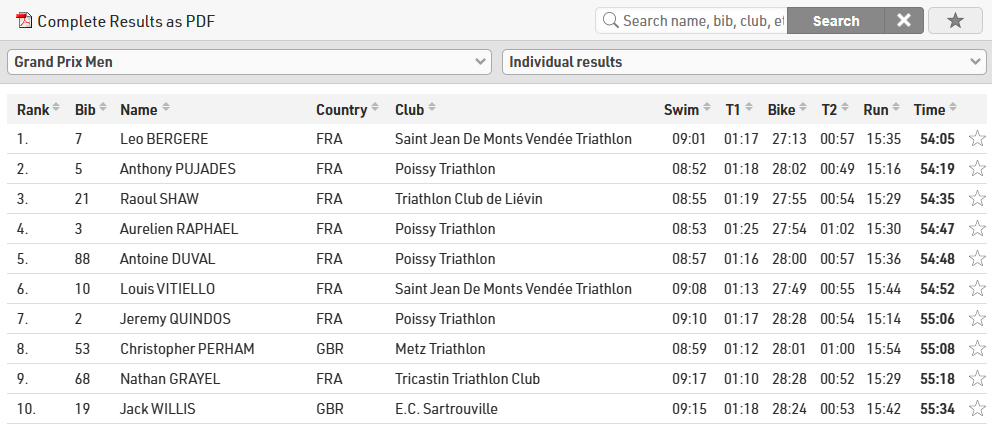Clear search with the X button
This screenshot has height=426, width=992.
point(903,20)
